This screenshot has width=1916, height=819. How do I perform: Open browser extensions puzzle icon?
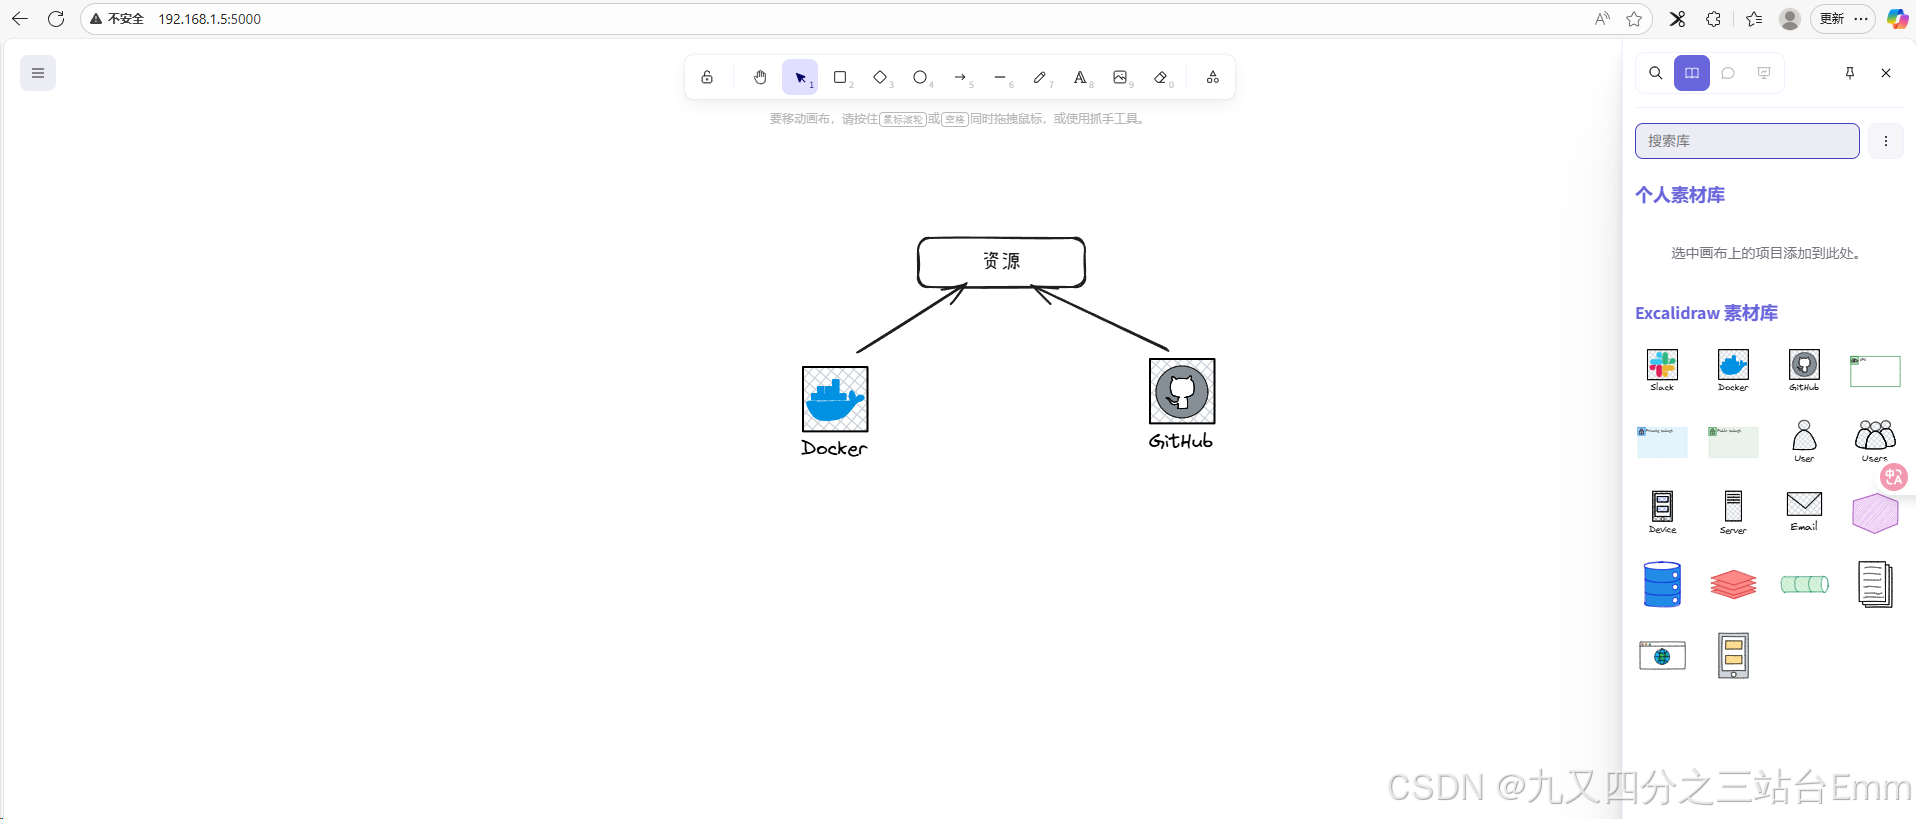click(1713, 19)
